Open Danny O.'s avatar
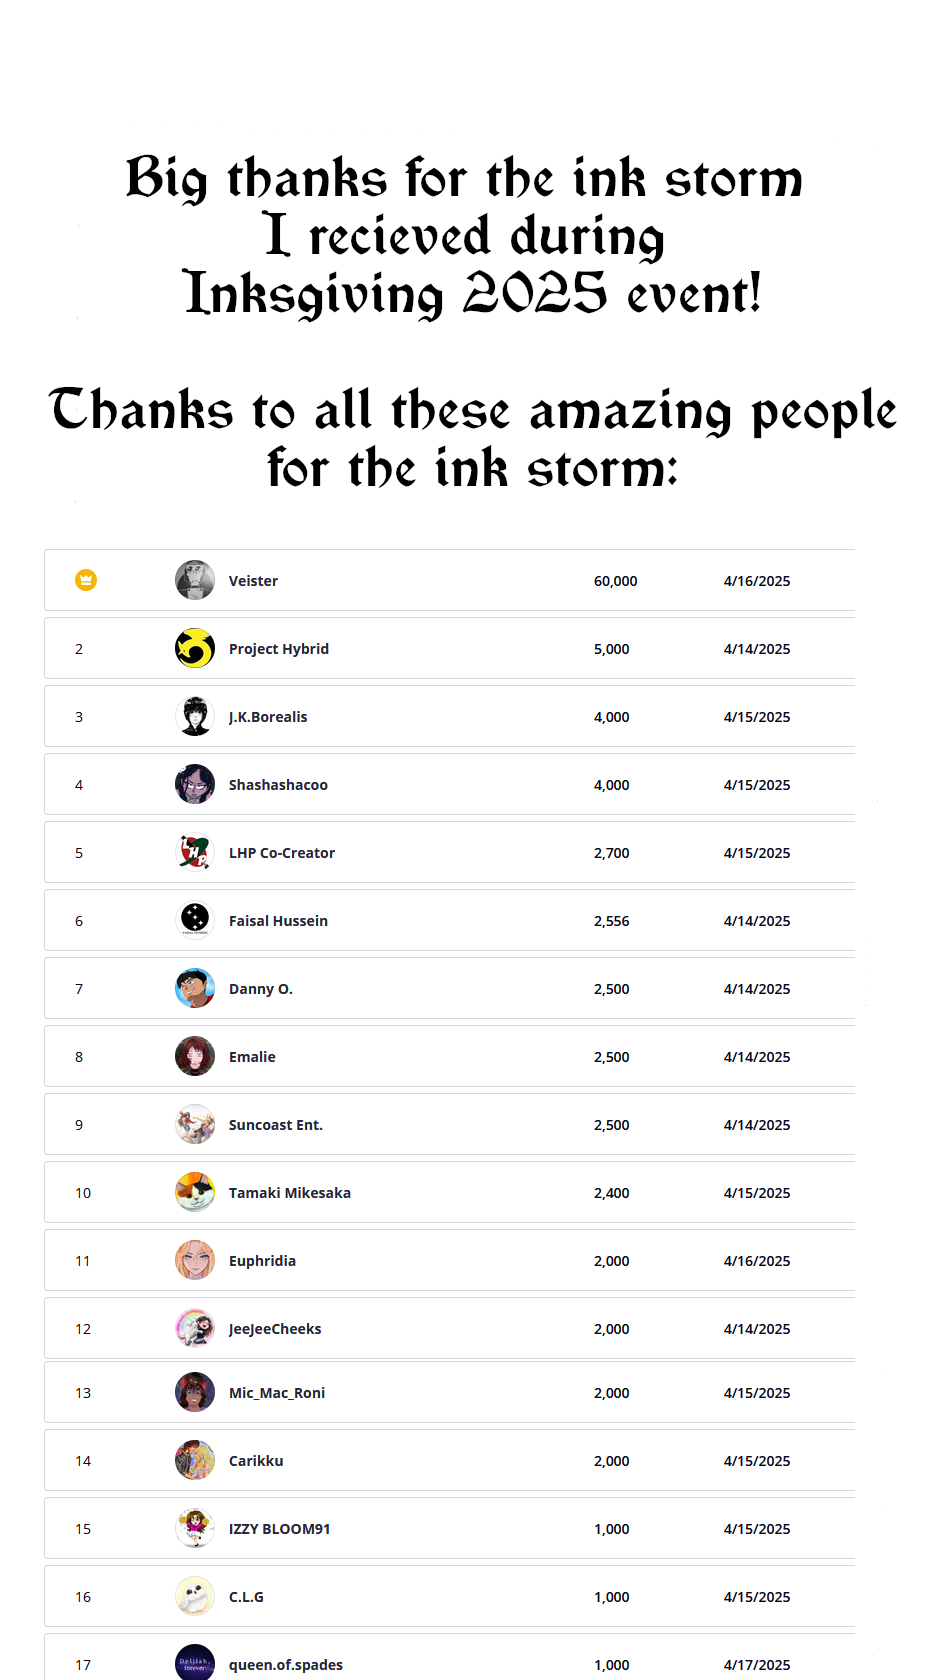 [x=195, y=988]
